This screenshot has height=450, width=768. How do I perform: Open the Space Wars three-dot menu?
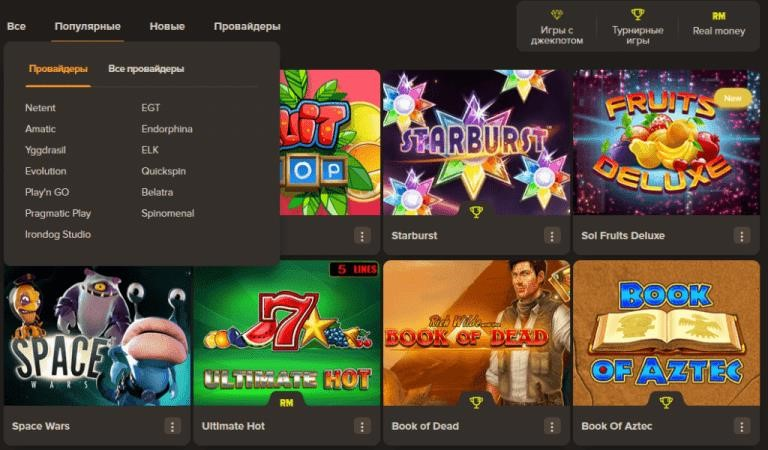[172, 426]
